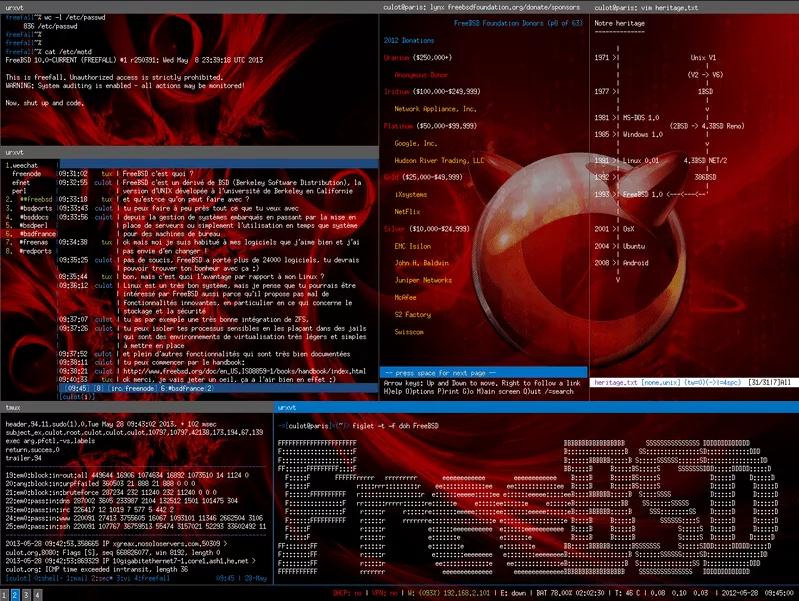Switch to workspace 3 in bottom bar
Viewport: 799px width, 601px height.
coord(26,594)
